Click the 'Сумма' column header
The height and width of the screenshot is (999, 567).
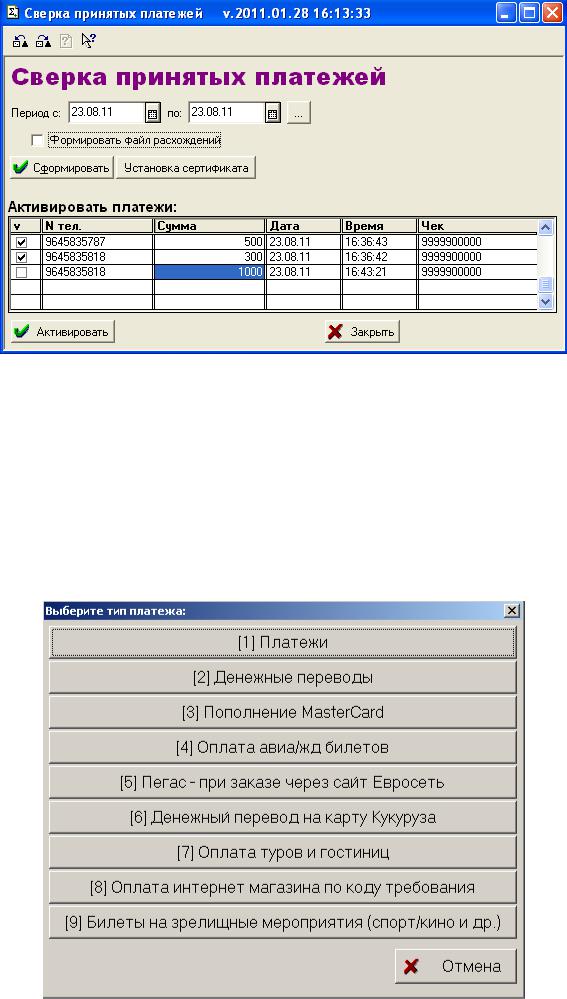coord(210,226)
